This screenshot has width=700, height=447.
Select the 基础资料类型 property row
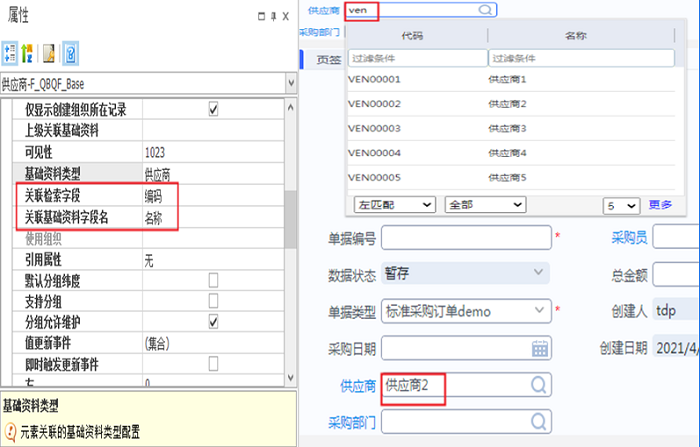(x=148, y=173)
